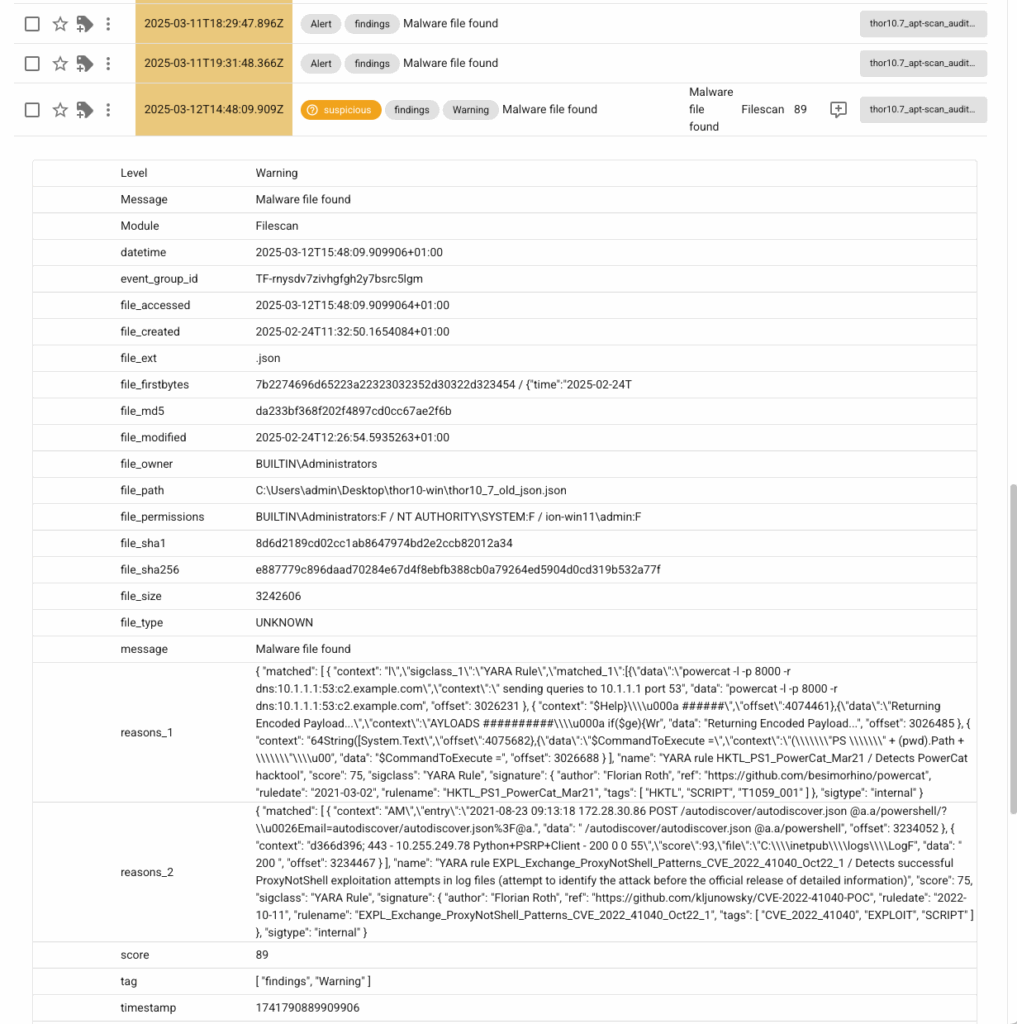The width and height of the screenshot is (1017, 1024).
Task: Click the Level value Warning
Action: point(276,173)
